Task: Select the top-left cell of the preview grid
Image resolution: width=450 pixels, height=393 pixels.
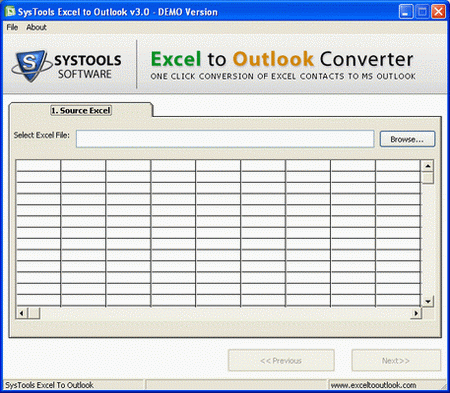Action: [38, 166]
